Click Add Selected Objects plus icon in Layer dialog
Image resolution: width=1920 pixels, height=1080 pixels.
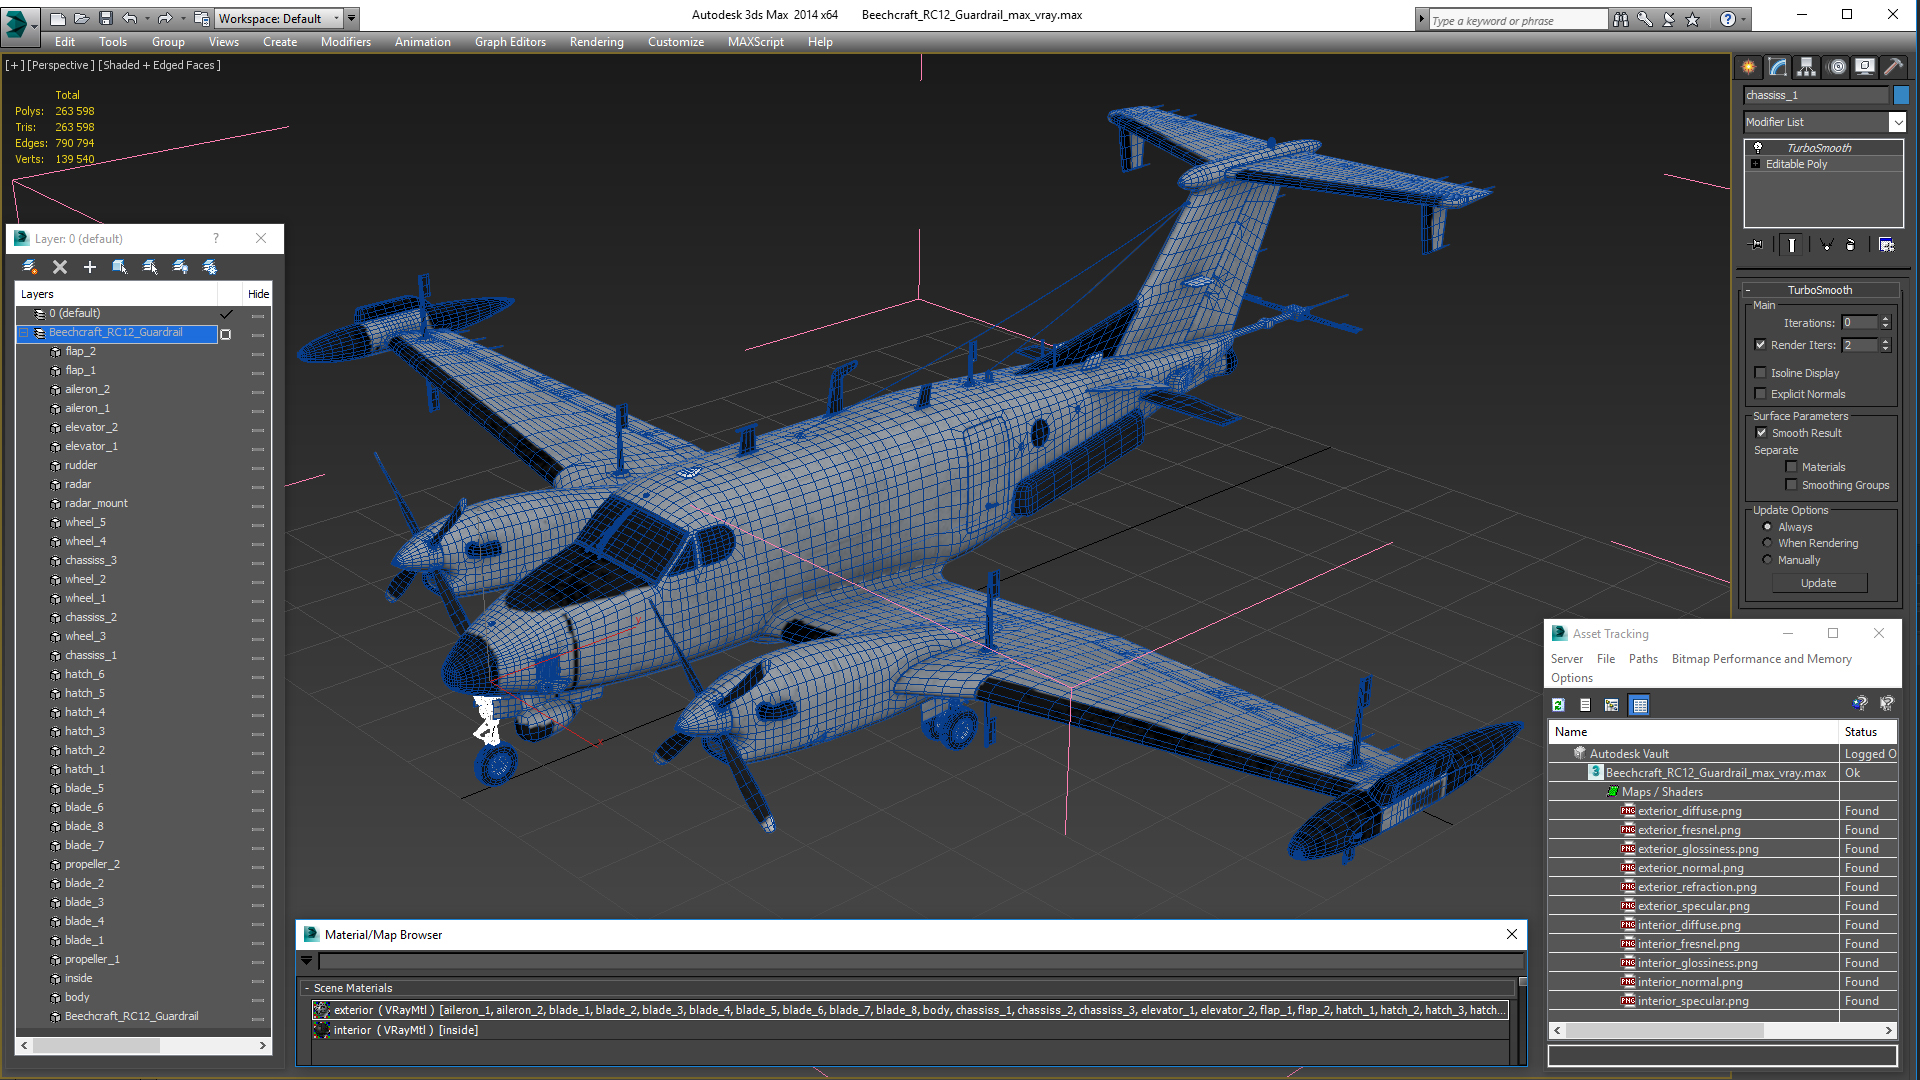[x=90, y=267]
